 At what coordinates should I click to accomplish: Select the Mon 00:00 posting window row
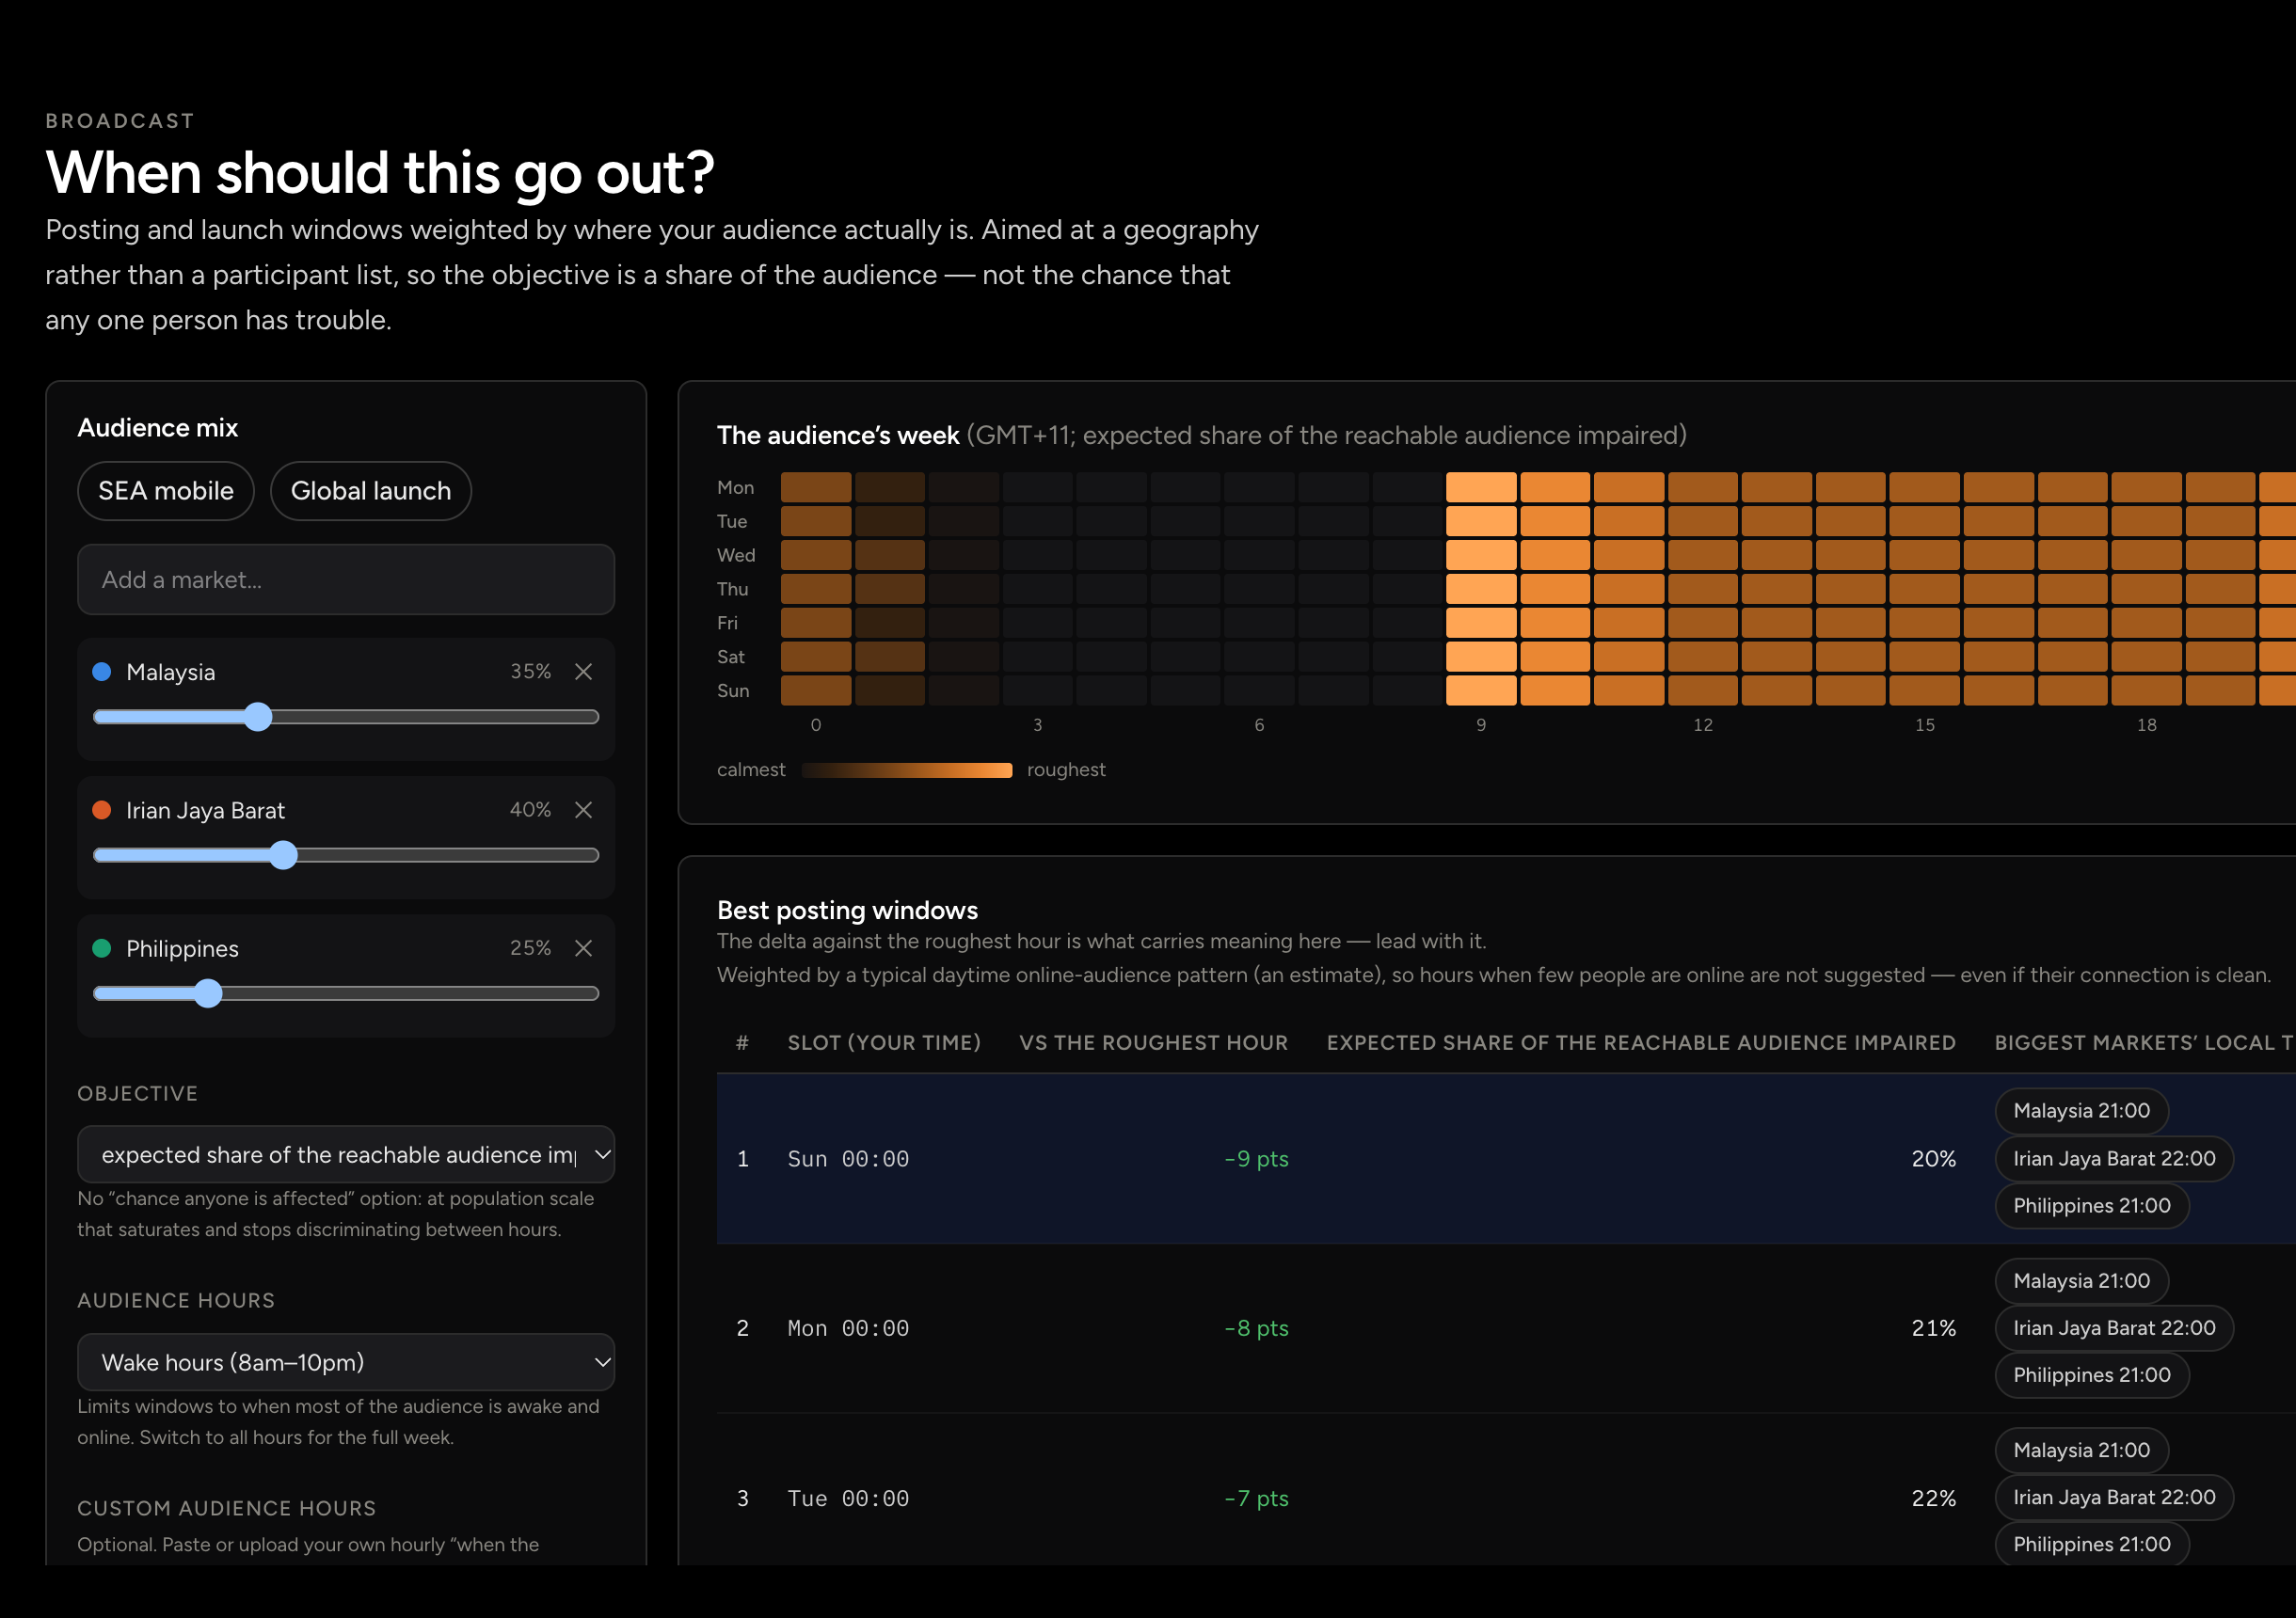[x=1506, y=1329]
